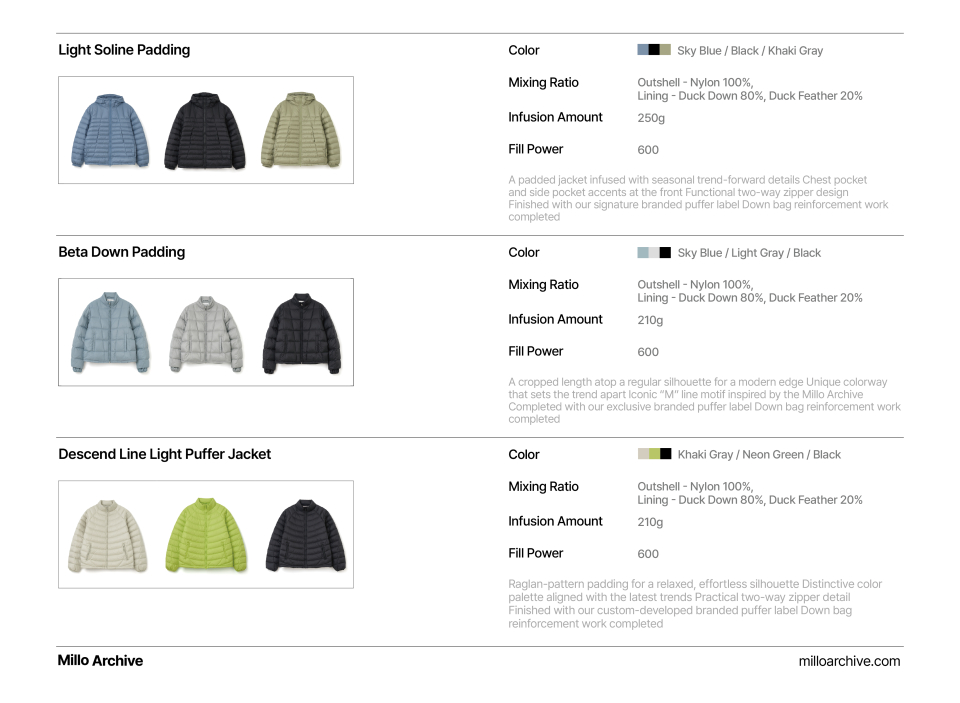Click the Light Soline Padding color swatch strip
Image resolution: width=960 pixels, height=703 pixels.
654,50
